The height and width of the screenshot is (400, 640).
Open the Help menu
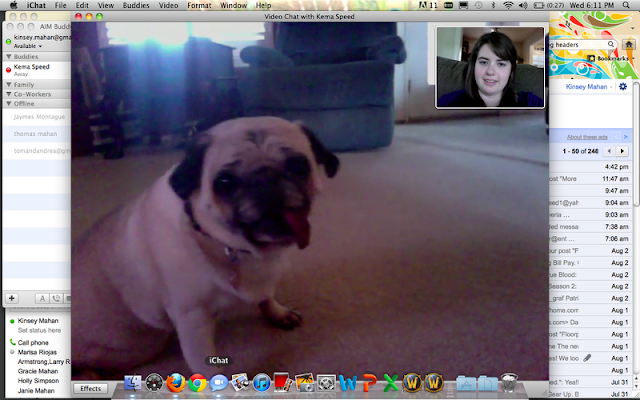(x=263, y=5)
